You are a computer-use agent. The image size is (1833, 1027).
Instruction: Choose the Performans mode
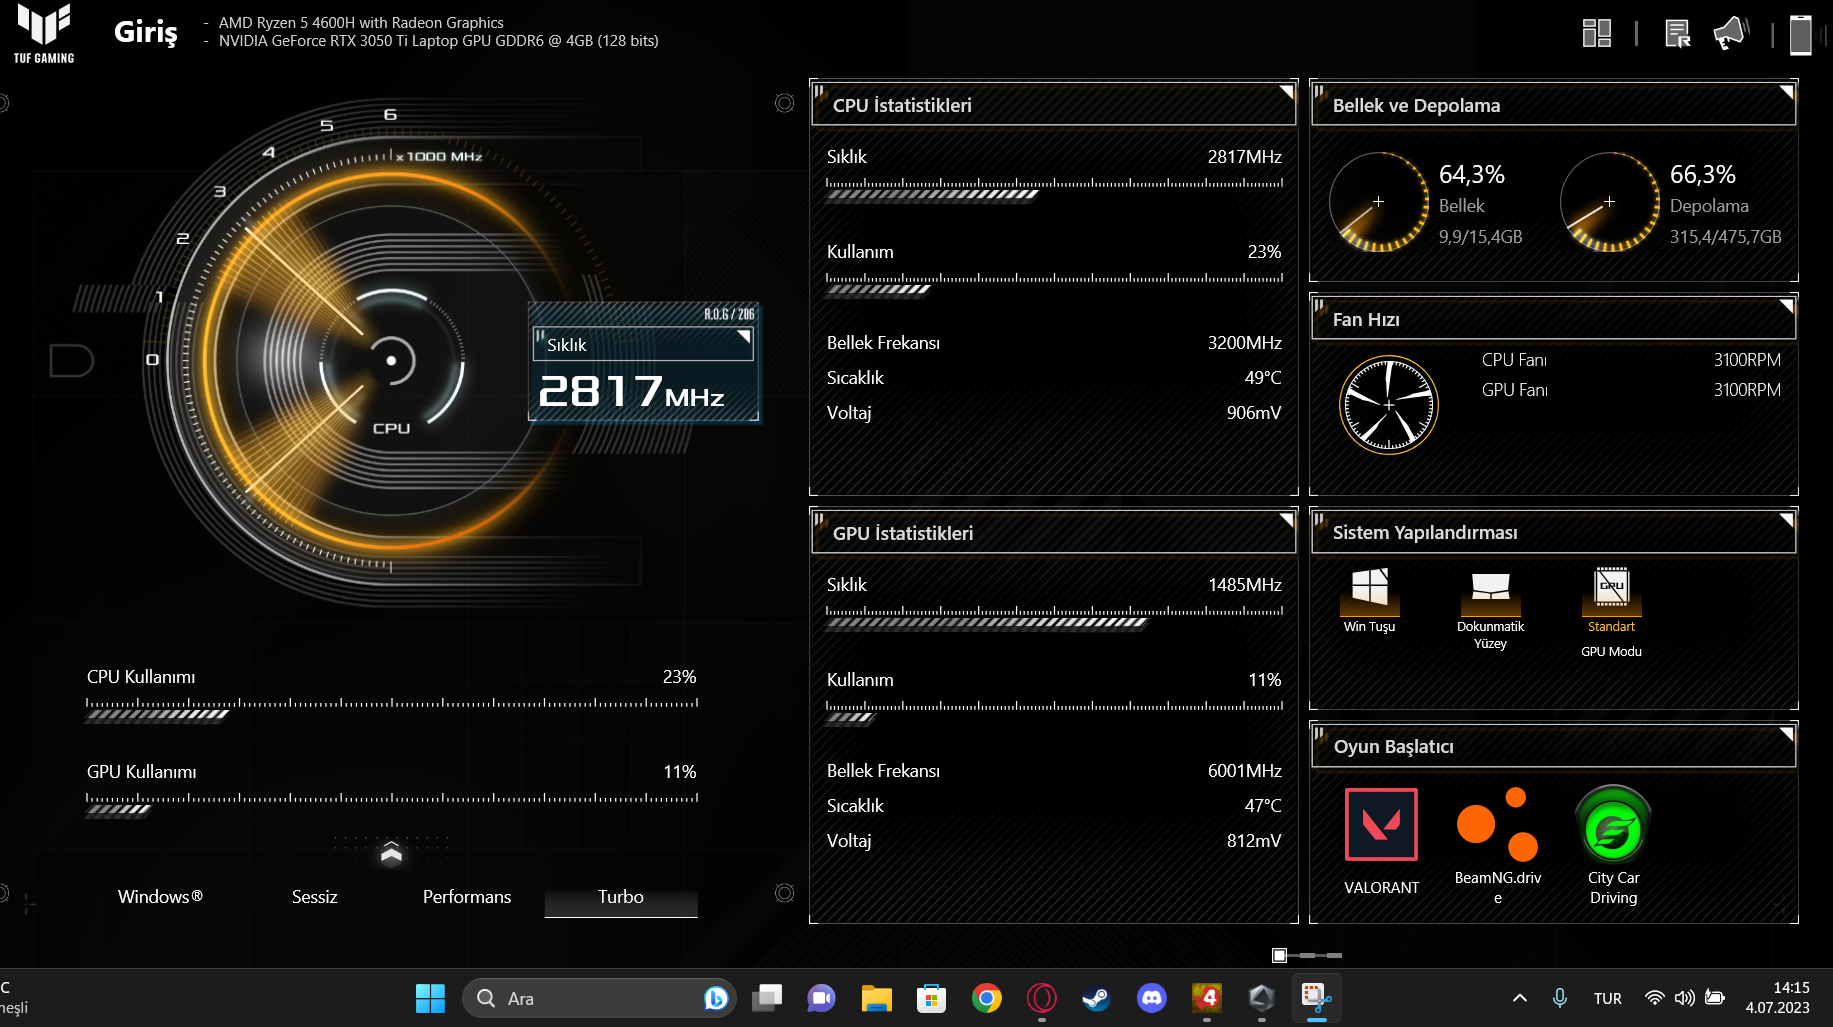(467, 897)
